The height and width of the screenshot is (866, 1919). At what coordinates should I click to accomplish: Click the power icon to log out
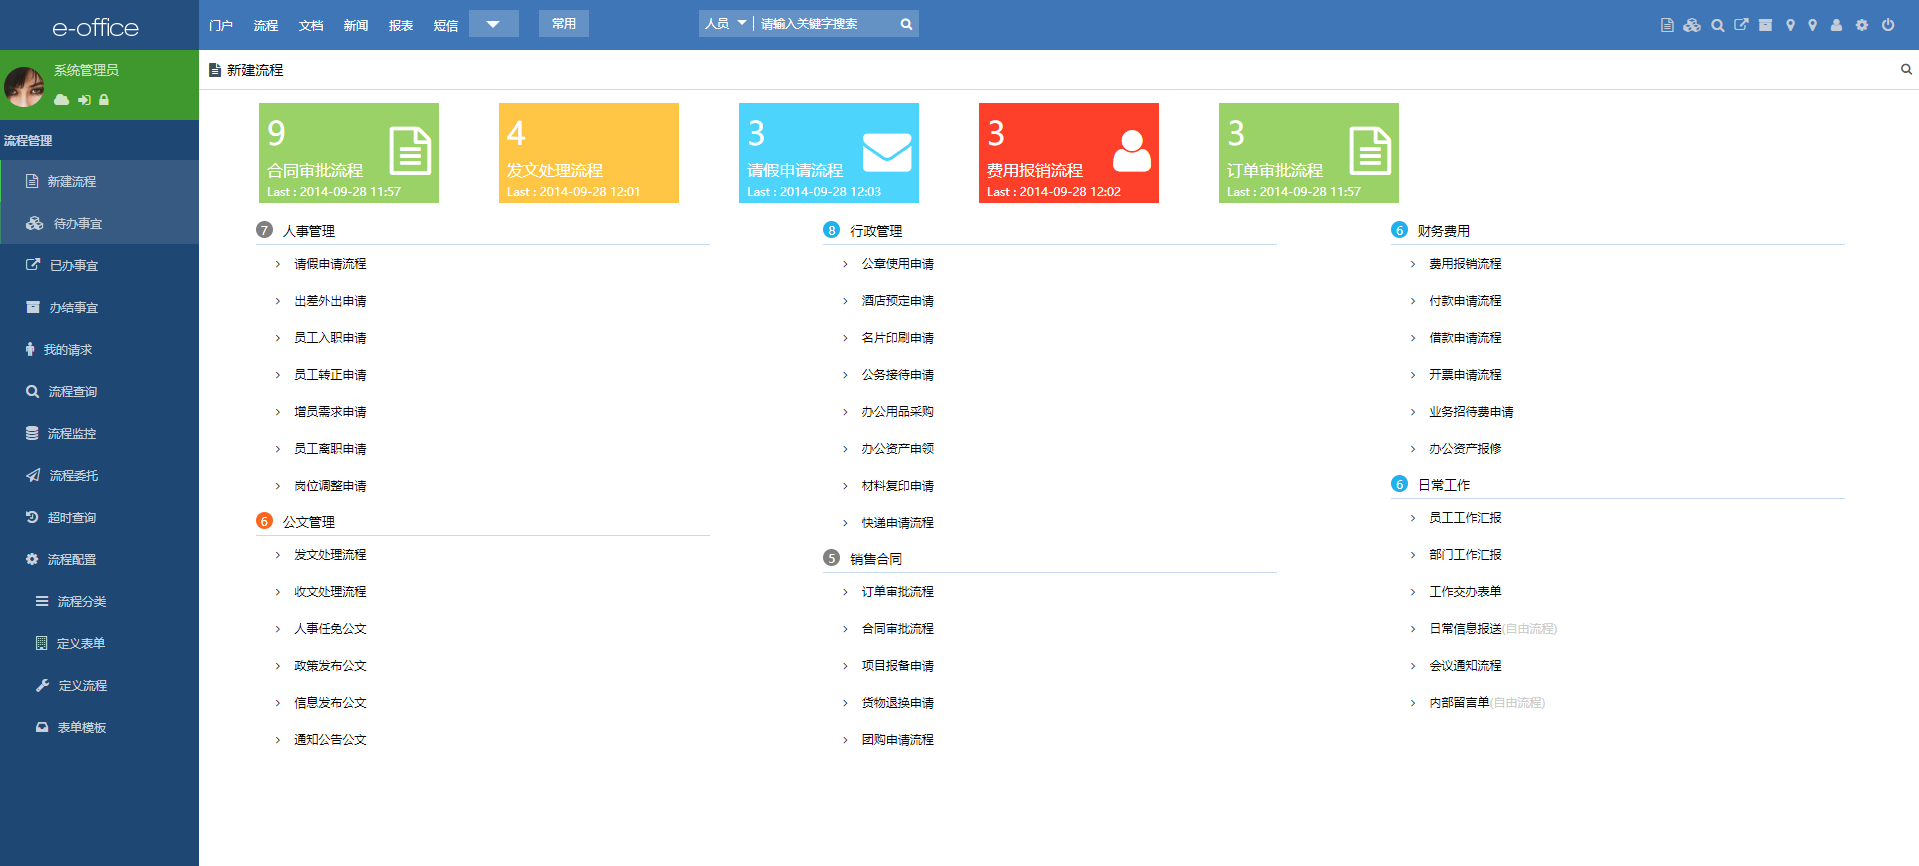1888,25
